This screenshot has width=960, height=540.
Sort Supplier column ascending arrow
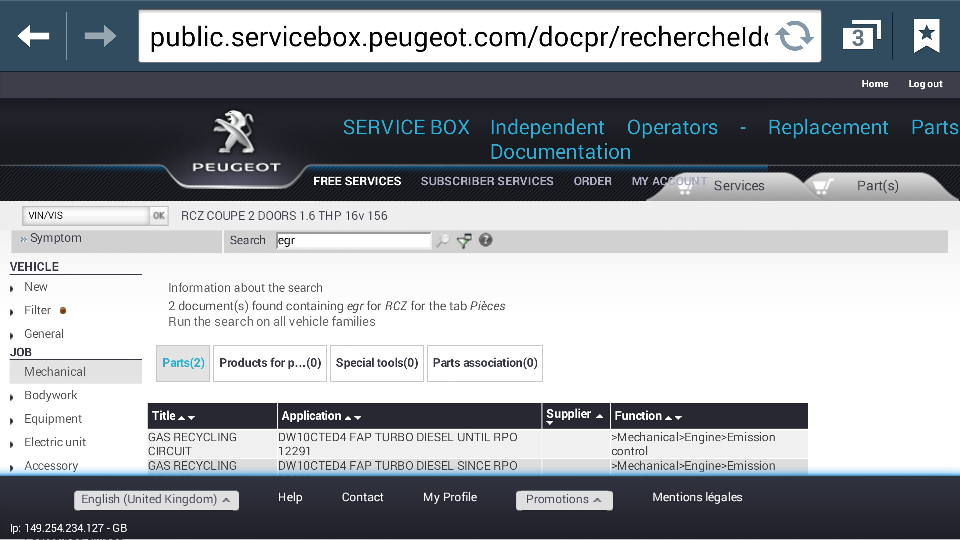(x=599, y=416)
